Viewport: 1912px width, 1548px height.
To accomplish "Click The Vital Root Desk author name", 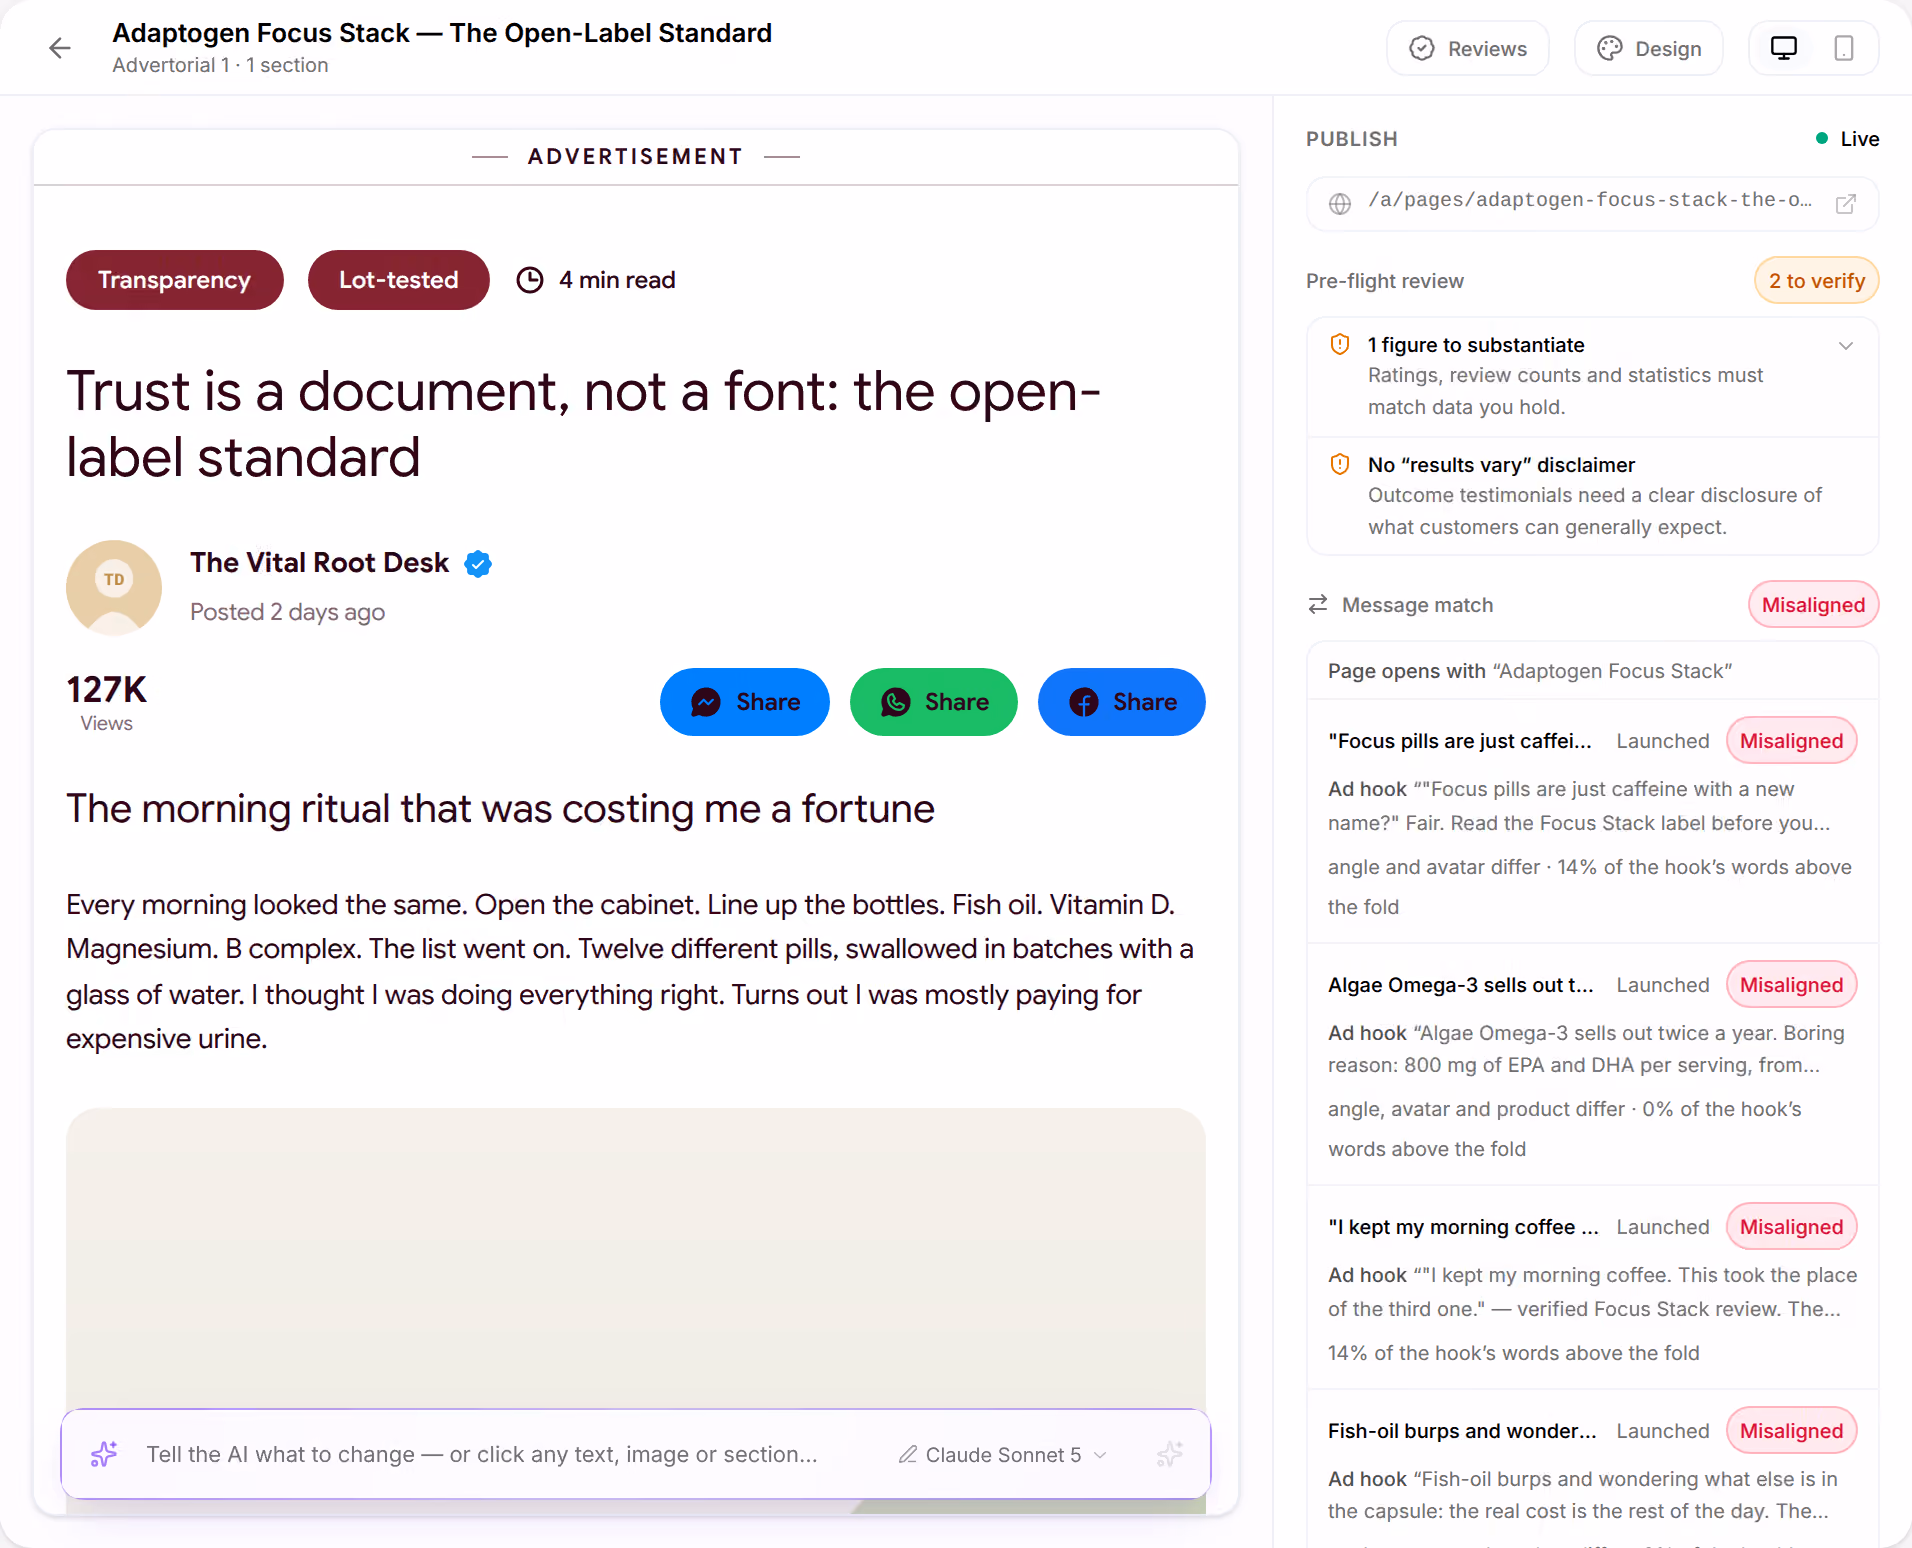I will pyautogui.click(x=320, y=563).
